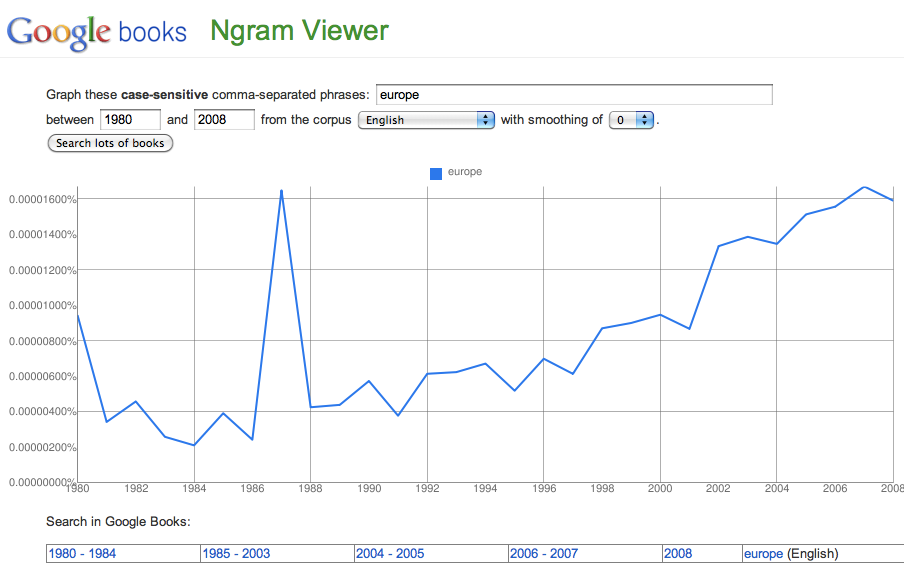Click the x-axis label 2000
Image resolution: width=904 pixels, height=580 pixels.
click(660, 488)
